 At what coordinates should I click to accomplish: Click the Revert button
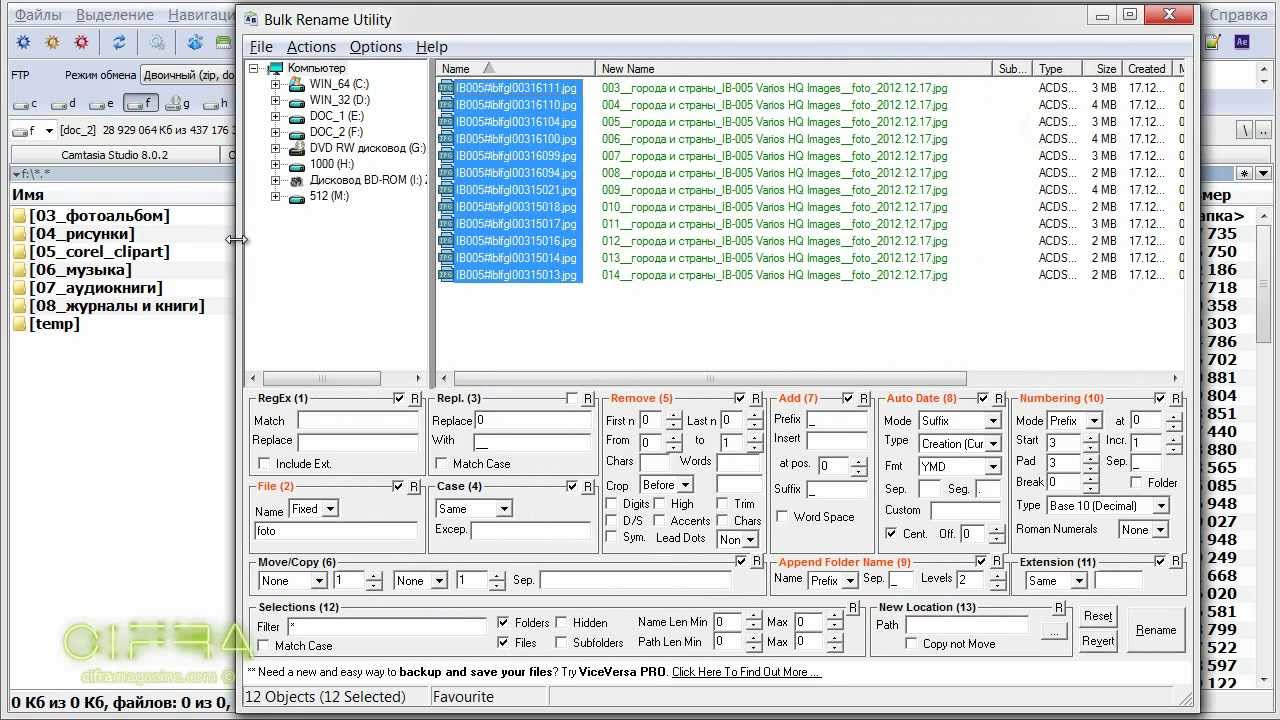1098,641
